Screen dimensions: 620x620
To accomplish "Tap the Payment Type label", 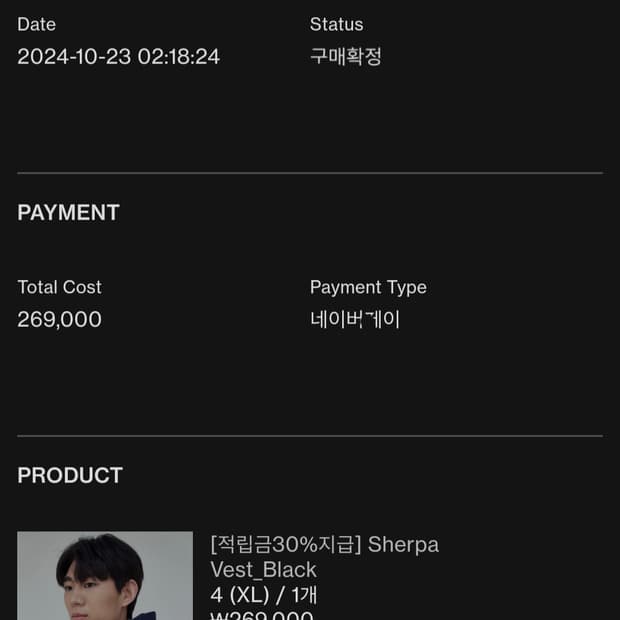I will pyautogui.click(x=368, y=287).
